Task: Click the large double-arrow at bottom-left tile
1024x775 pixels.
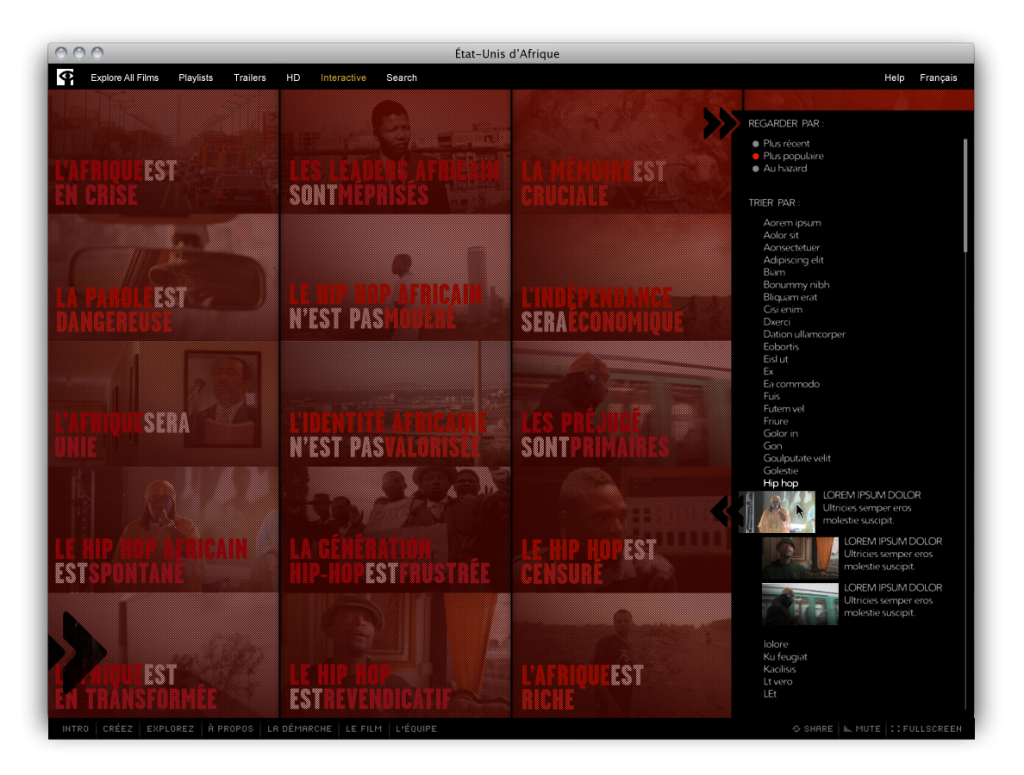Action: (76, 654)
